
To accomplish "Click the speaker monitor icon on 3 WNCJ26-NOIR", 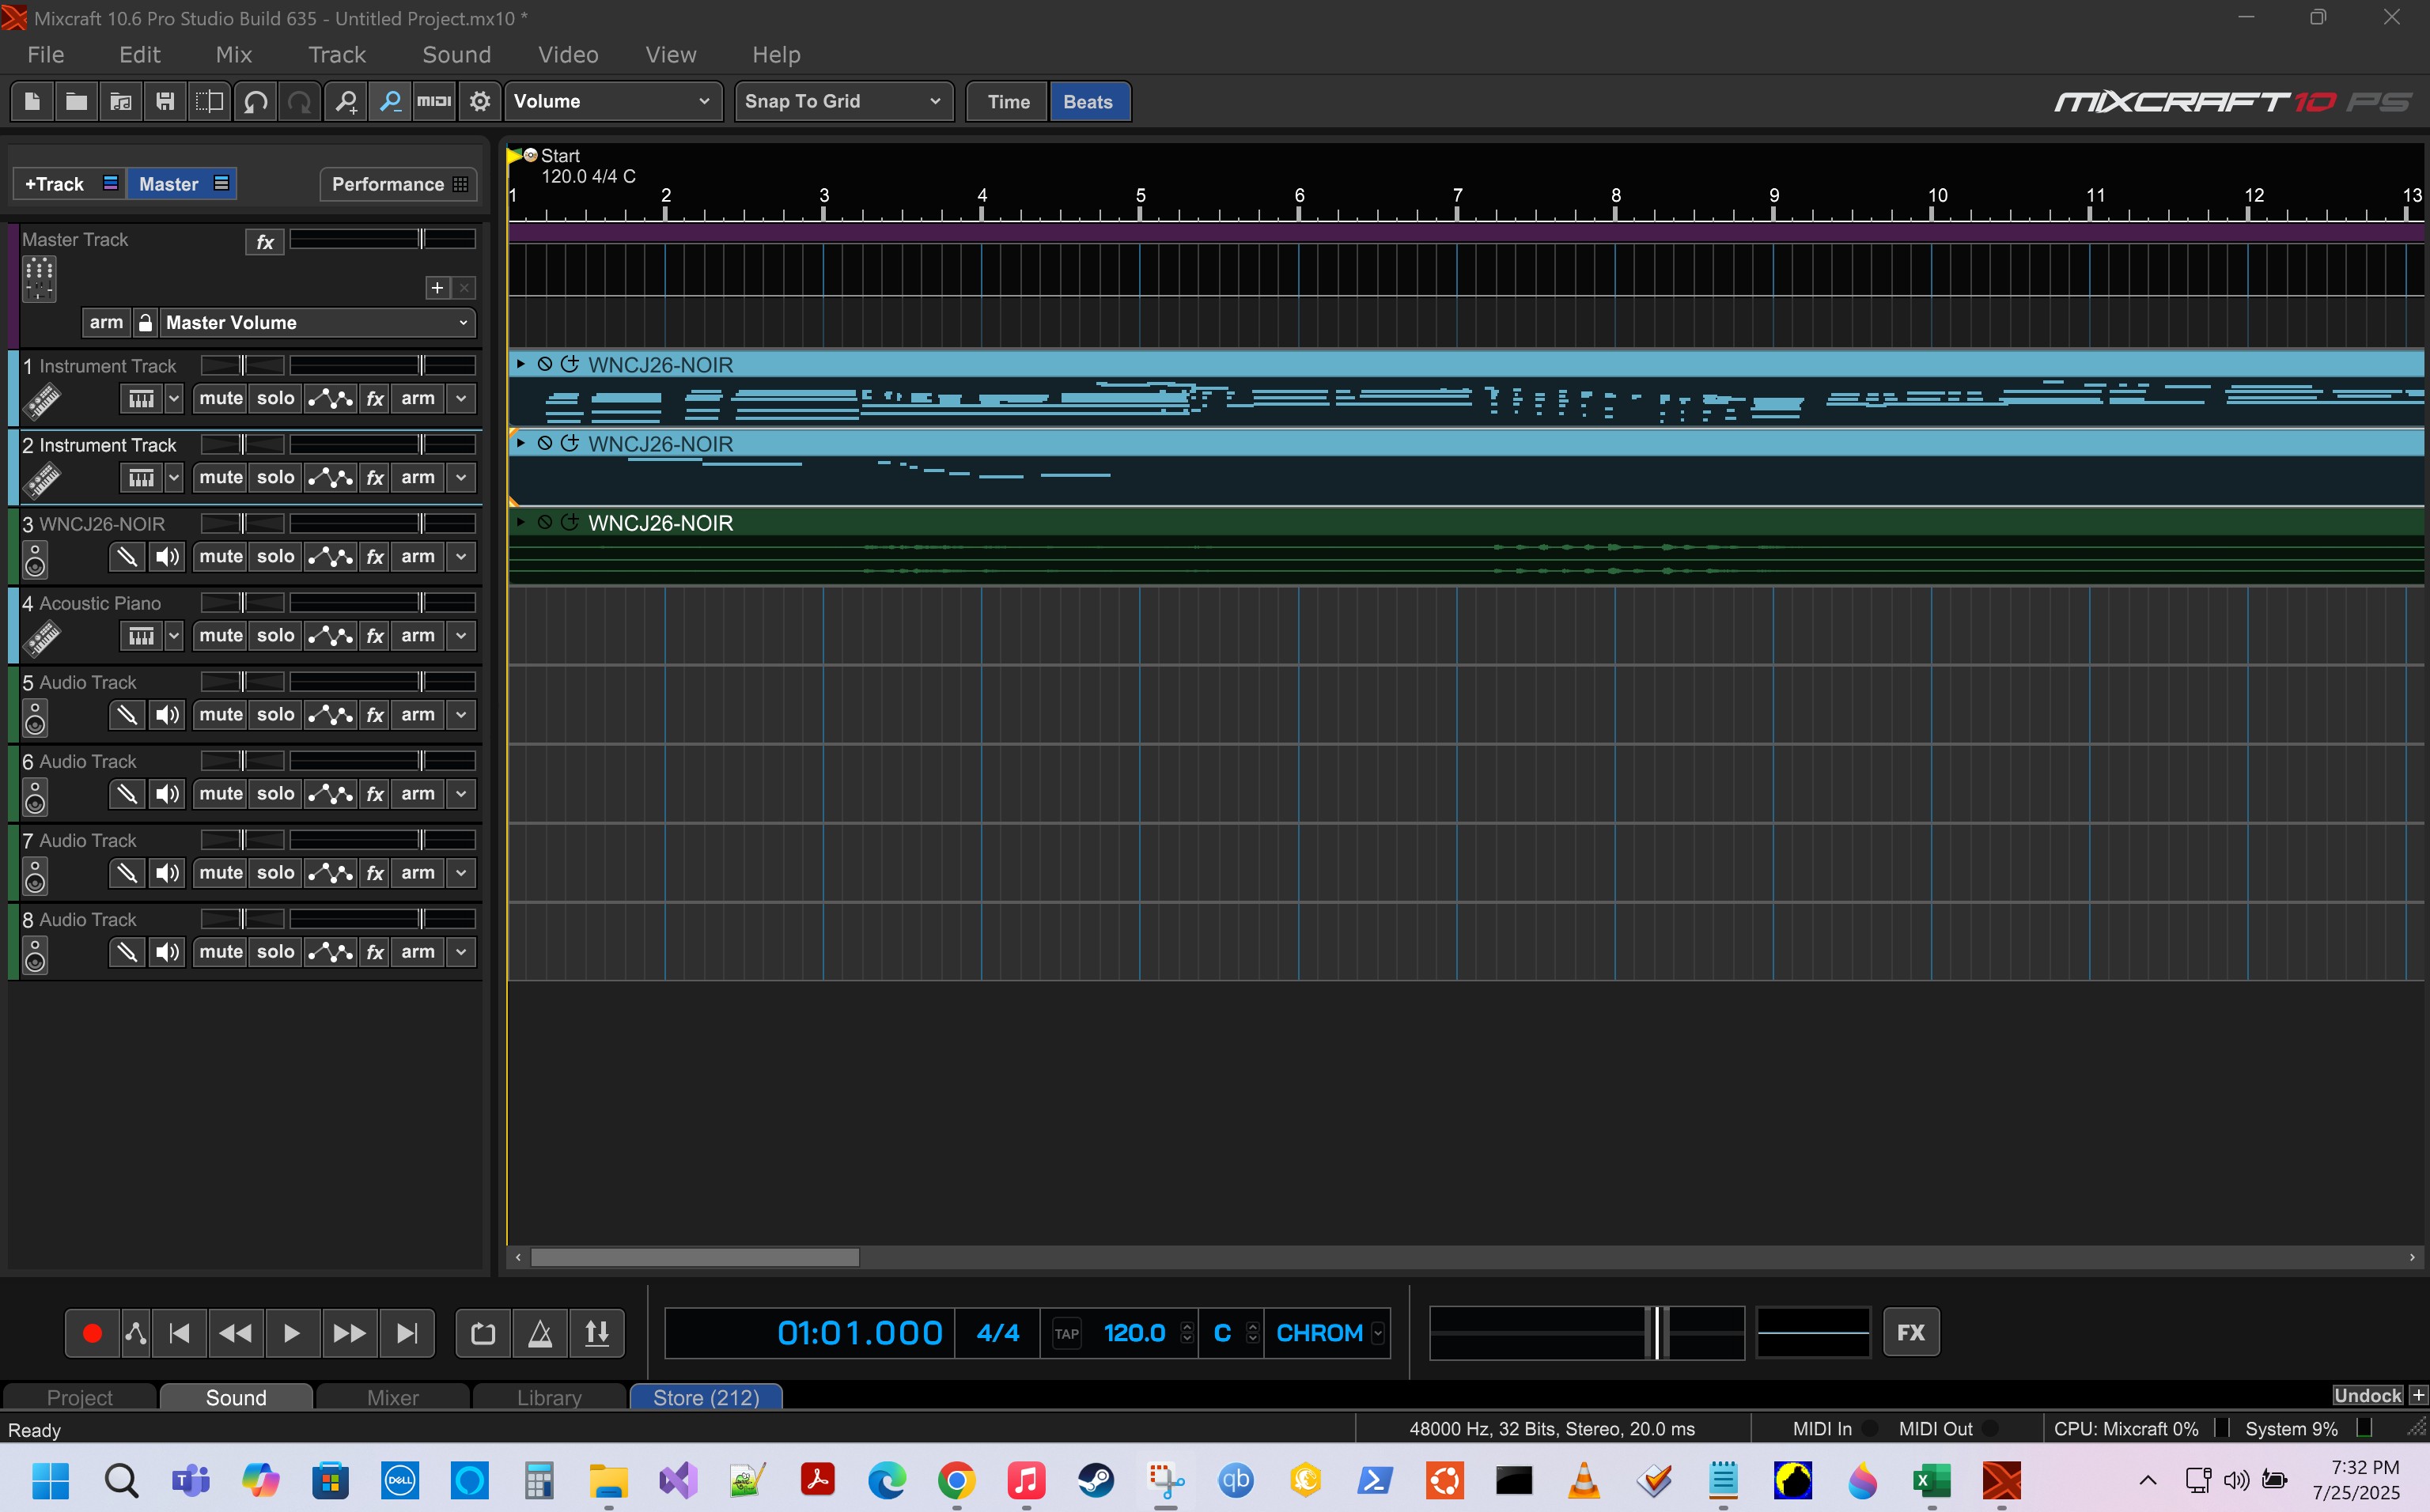I will [x=167, y=556].
